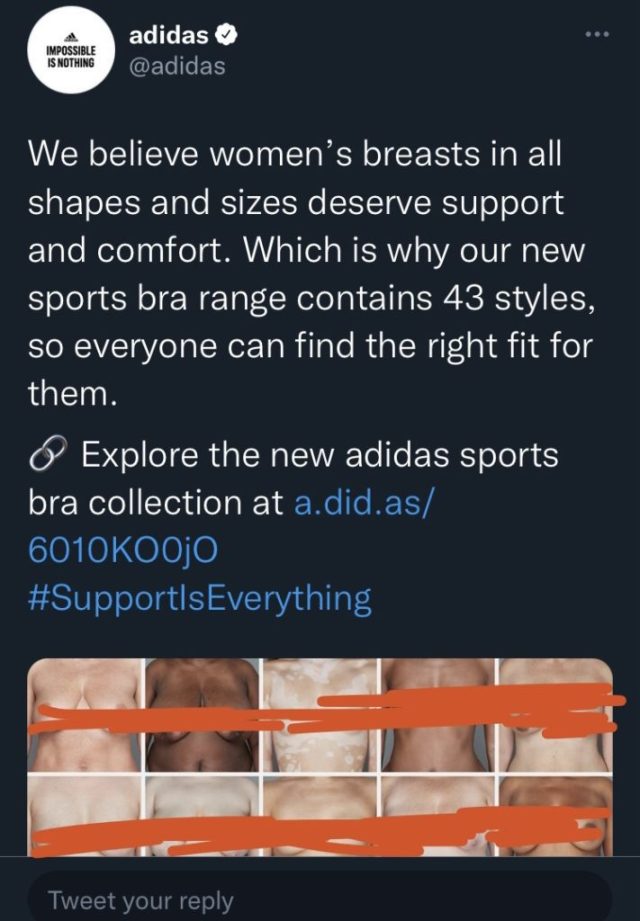
Task: Click the chain link emoji before 'Explore'
Action: click(48, 456)
